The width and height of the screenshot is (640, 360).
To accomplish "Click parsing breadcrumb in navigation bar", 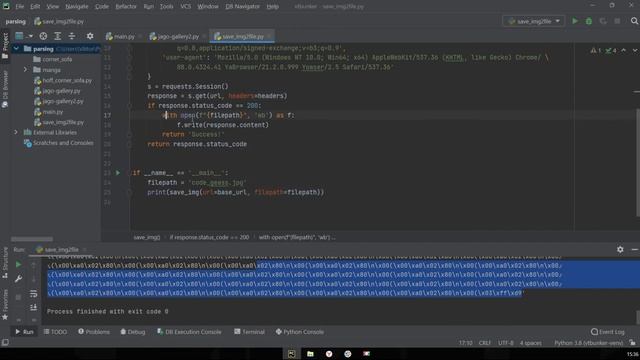I will 16,21.
